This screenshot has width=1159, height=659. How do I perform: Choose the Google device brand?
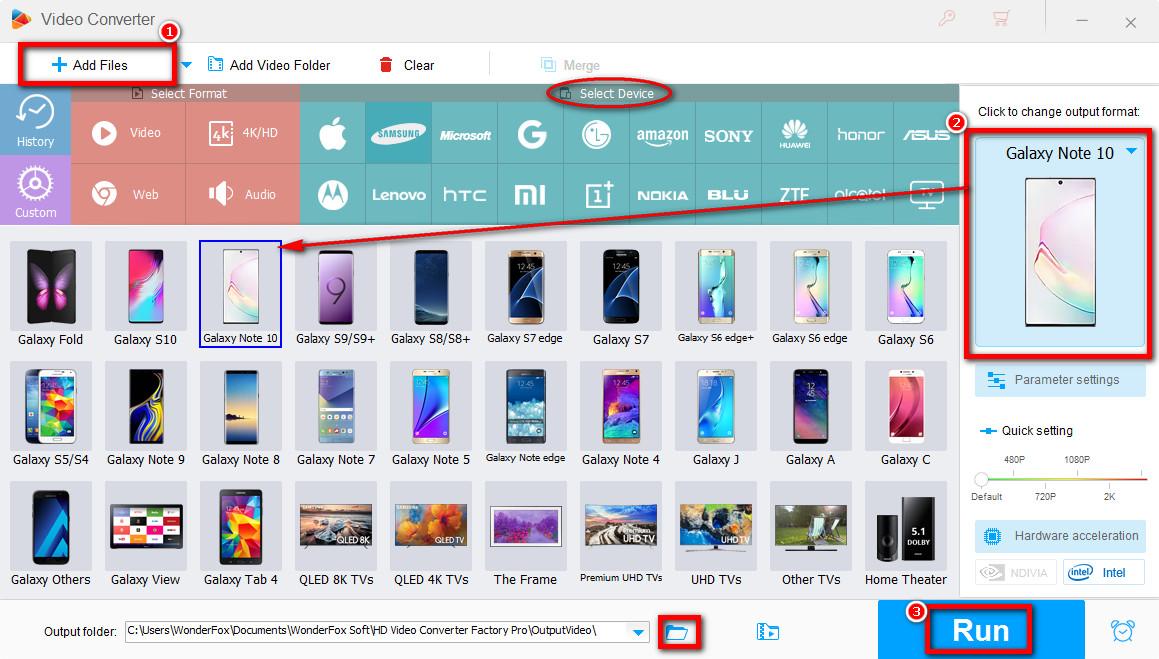[x=531, y=134]
